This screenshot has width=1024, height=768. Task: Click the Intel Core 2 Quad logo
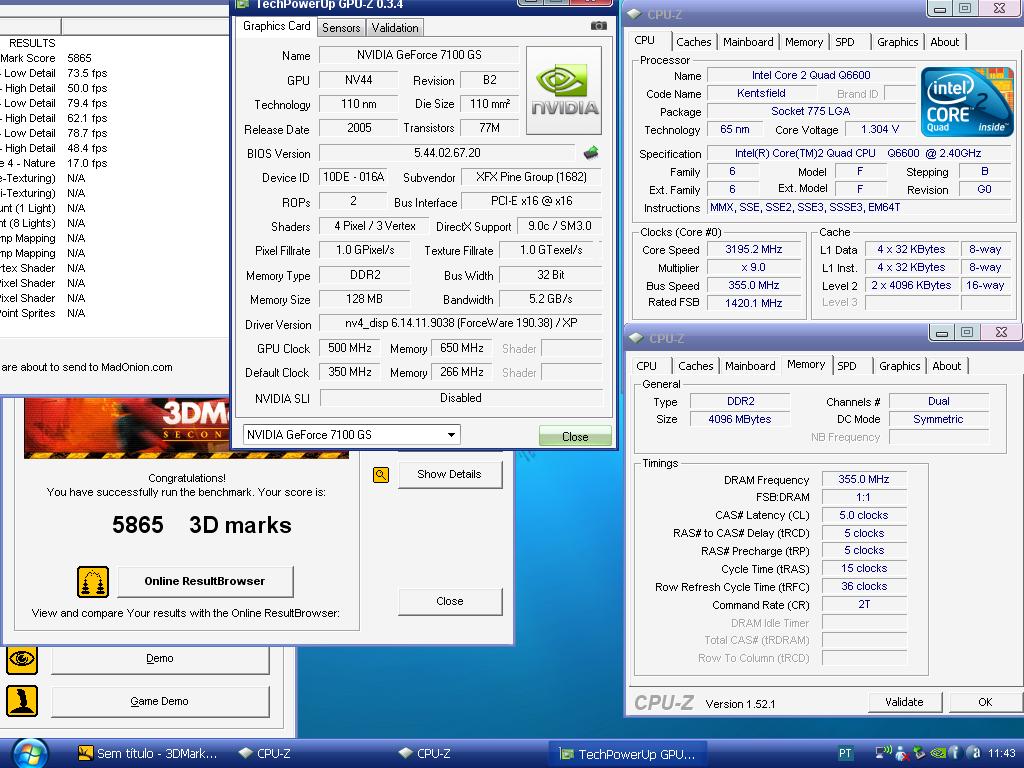(967, 101)
